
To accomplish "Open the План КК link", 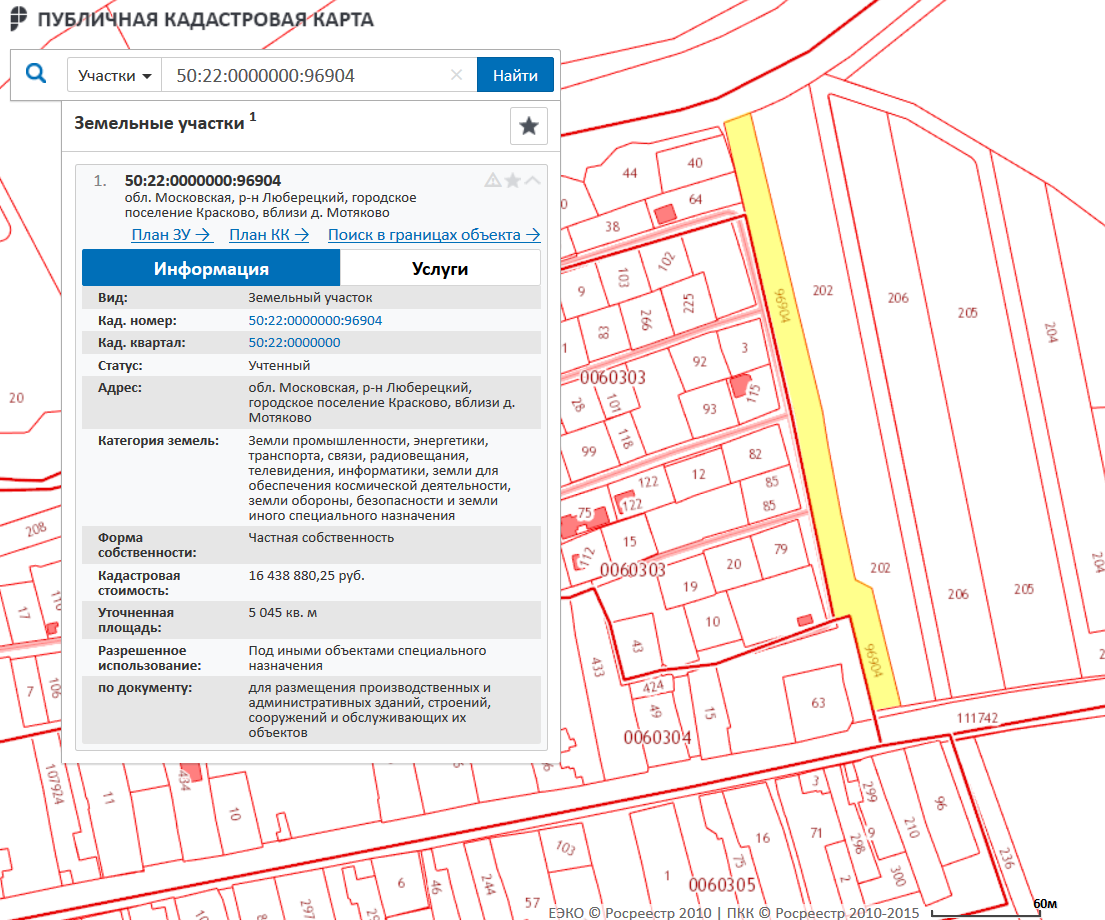I will coord(270,235).
